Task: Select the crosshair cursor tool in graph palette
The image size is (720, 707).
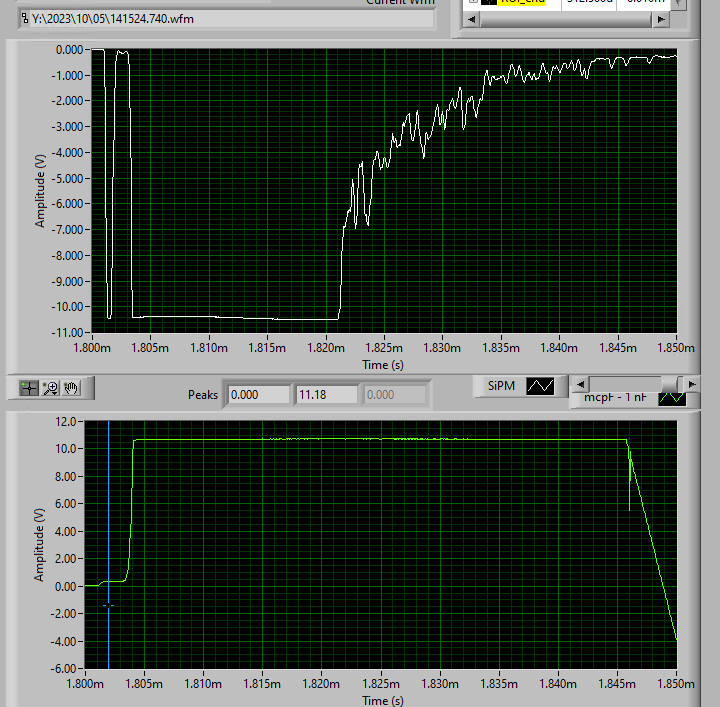Action: click(x=29, y=388)
